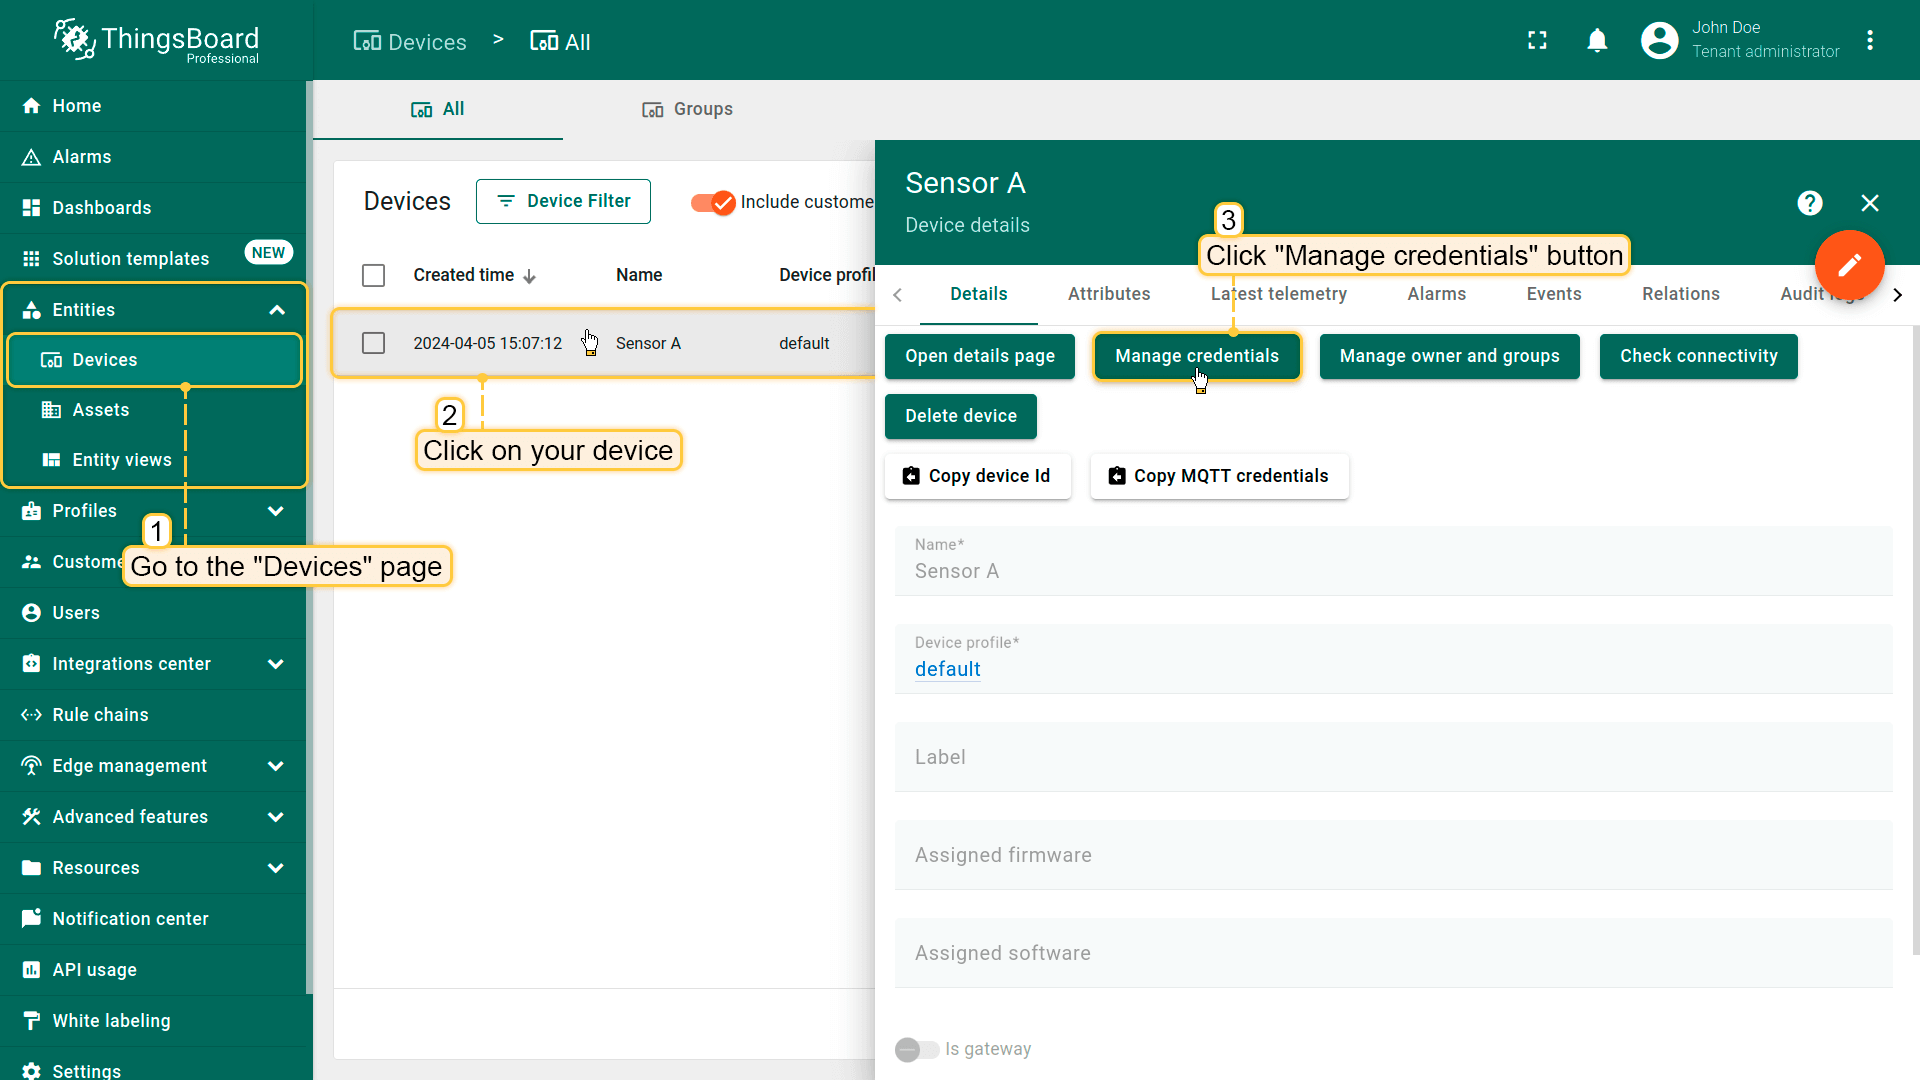Expand the Profiles menu section
Viewport: 1920px width, 1080px height.
276,511
